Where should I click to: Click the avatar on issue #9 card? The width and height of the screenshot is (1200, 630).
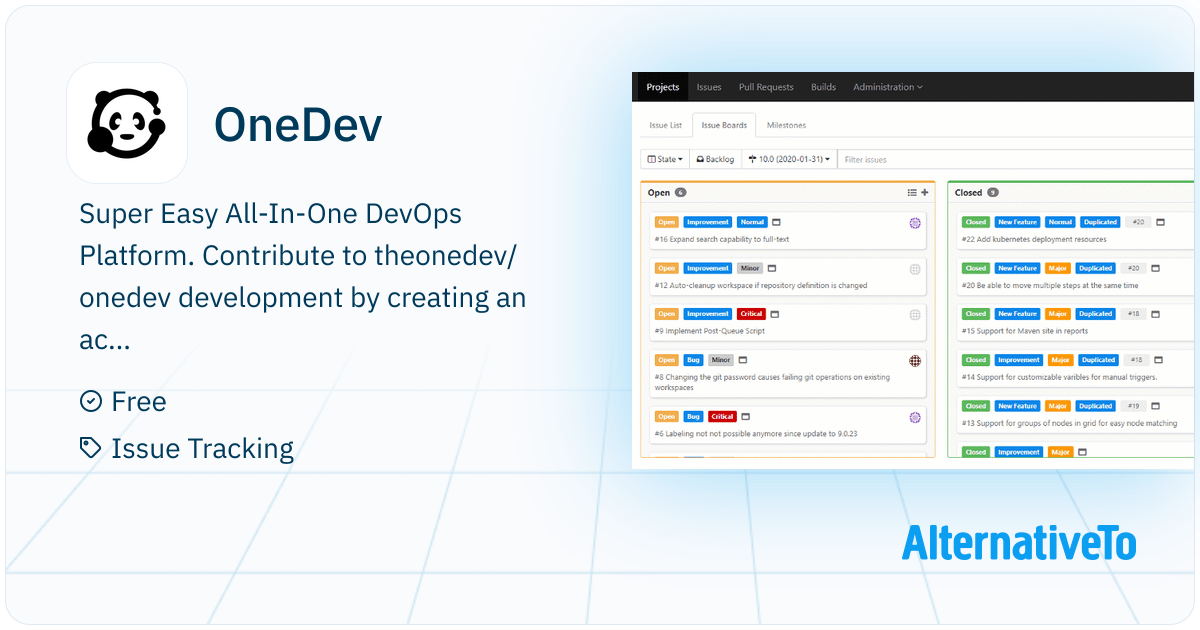915,315
